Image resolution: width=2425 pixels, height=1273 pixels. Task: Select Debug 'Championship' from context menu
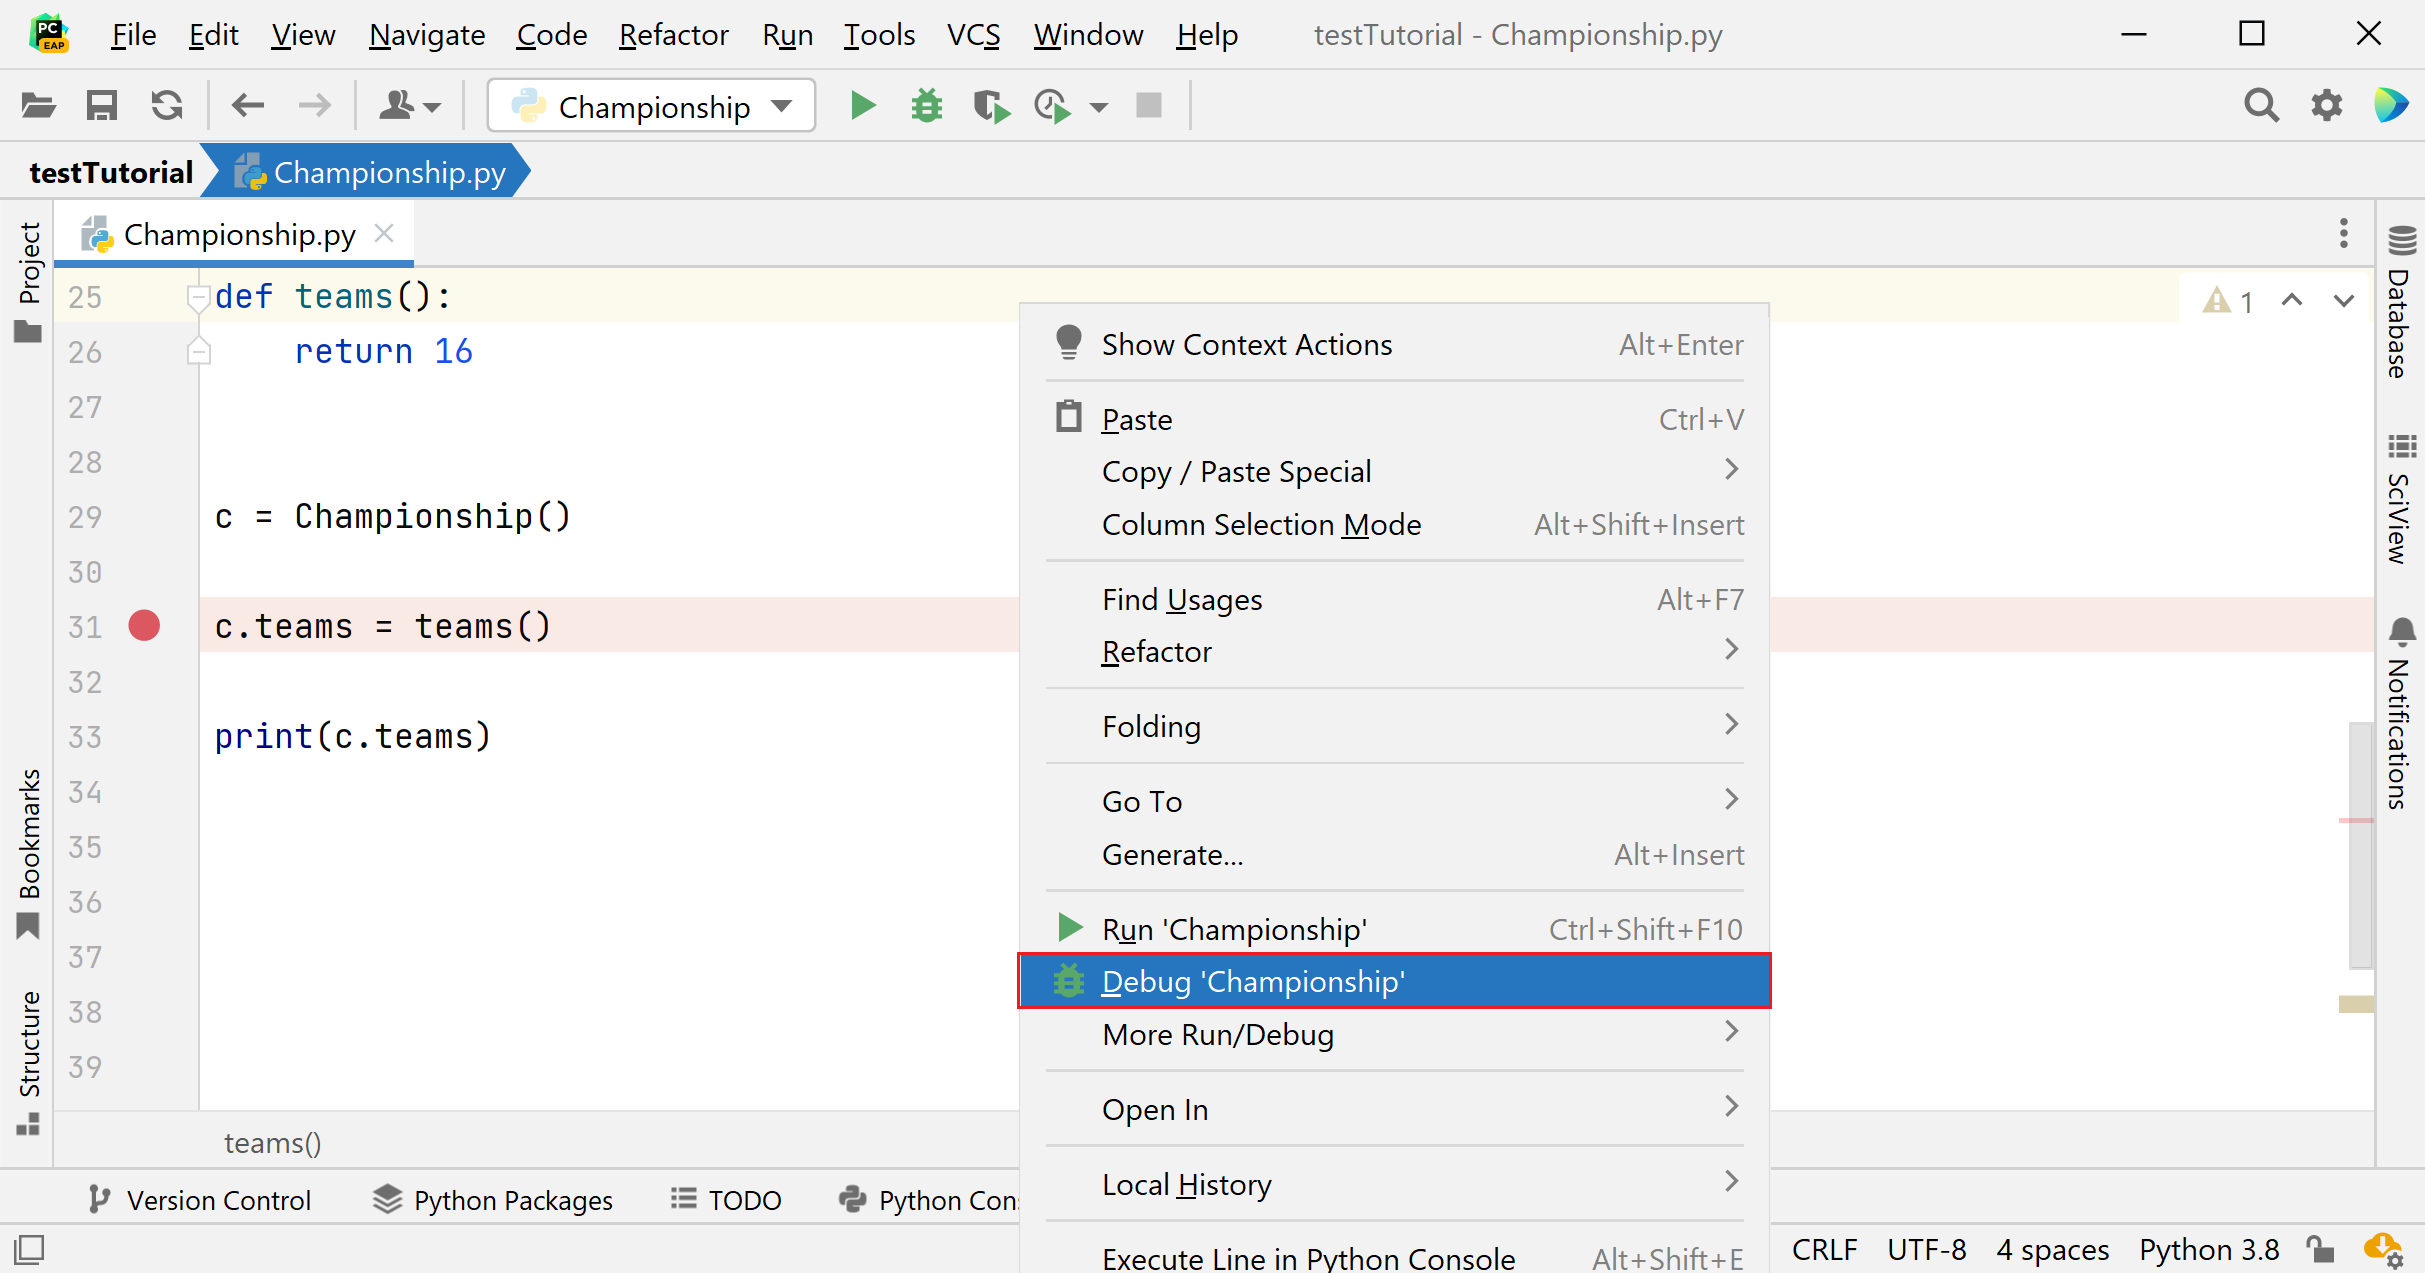(x=1252, y=982)
